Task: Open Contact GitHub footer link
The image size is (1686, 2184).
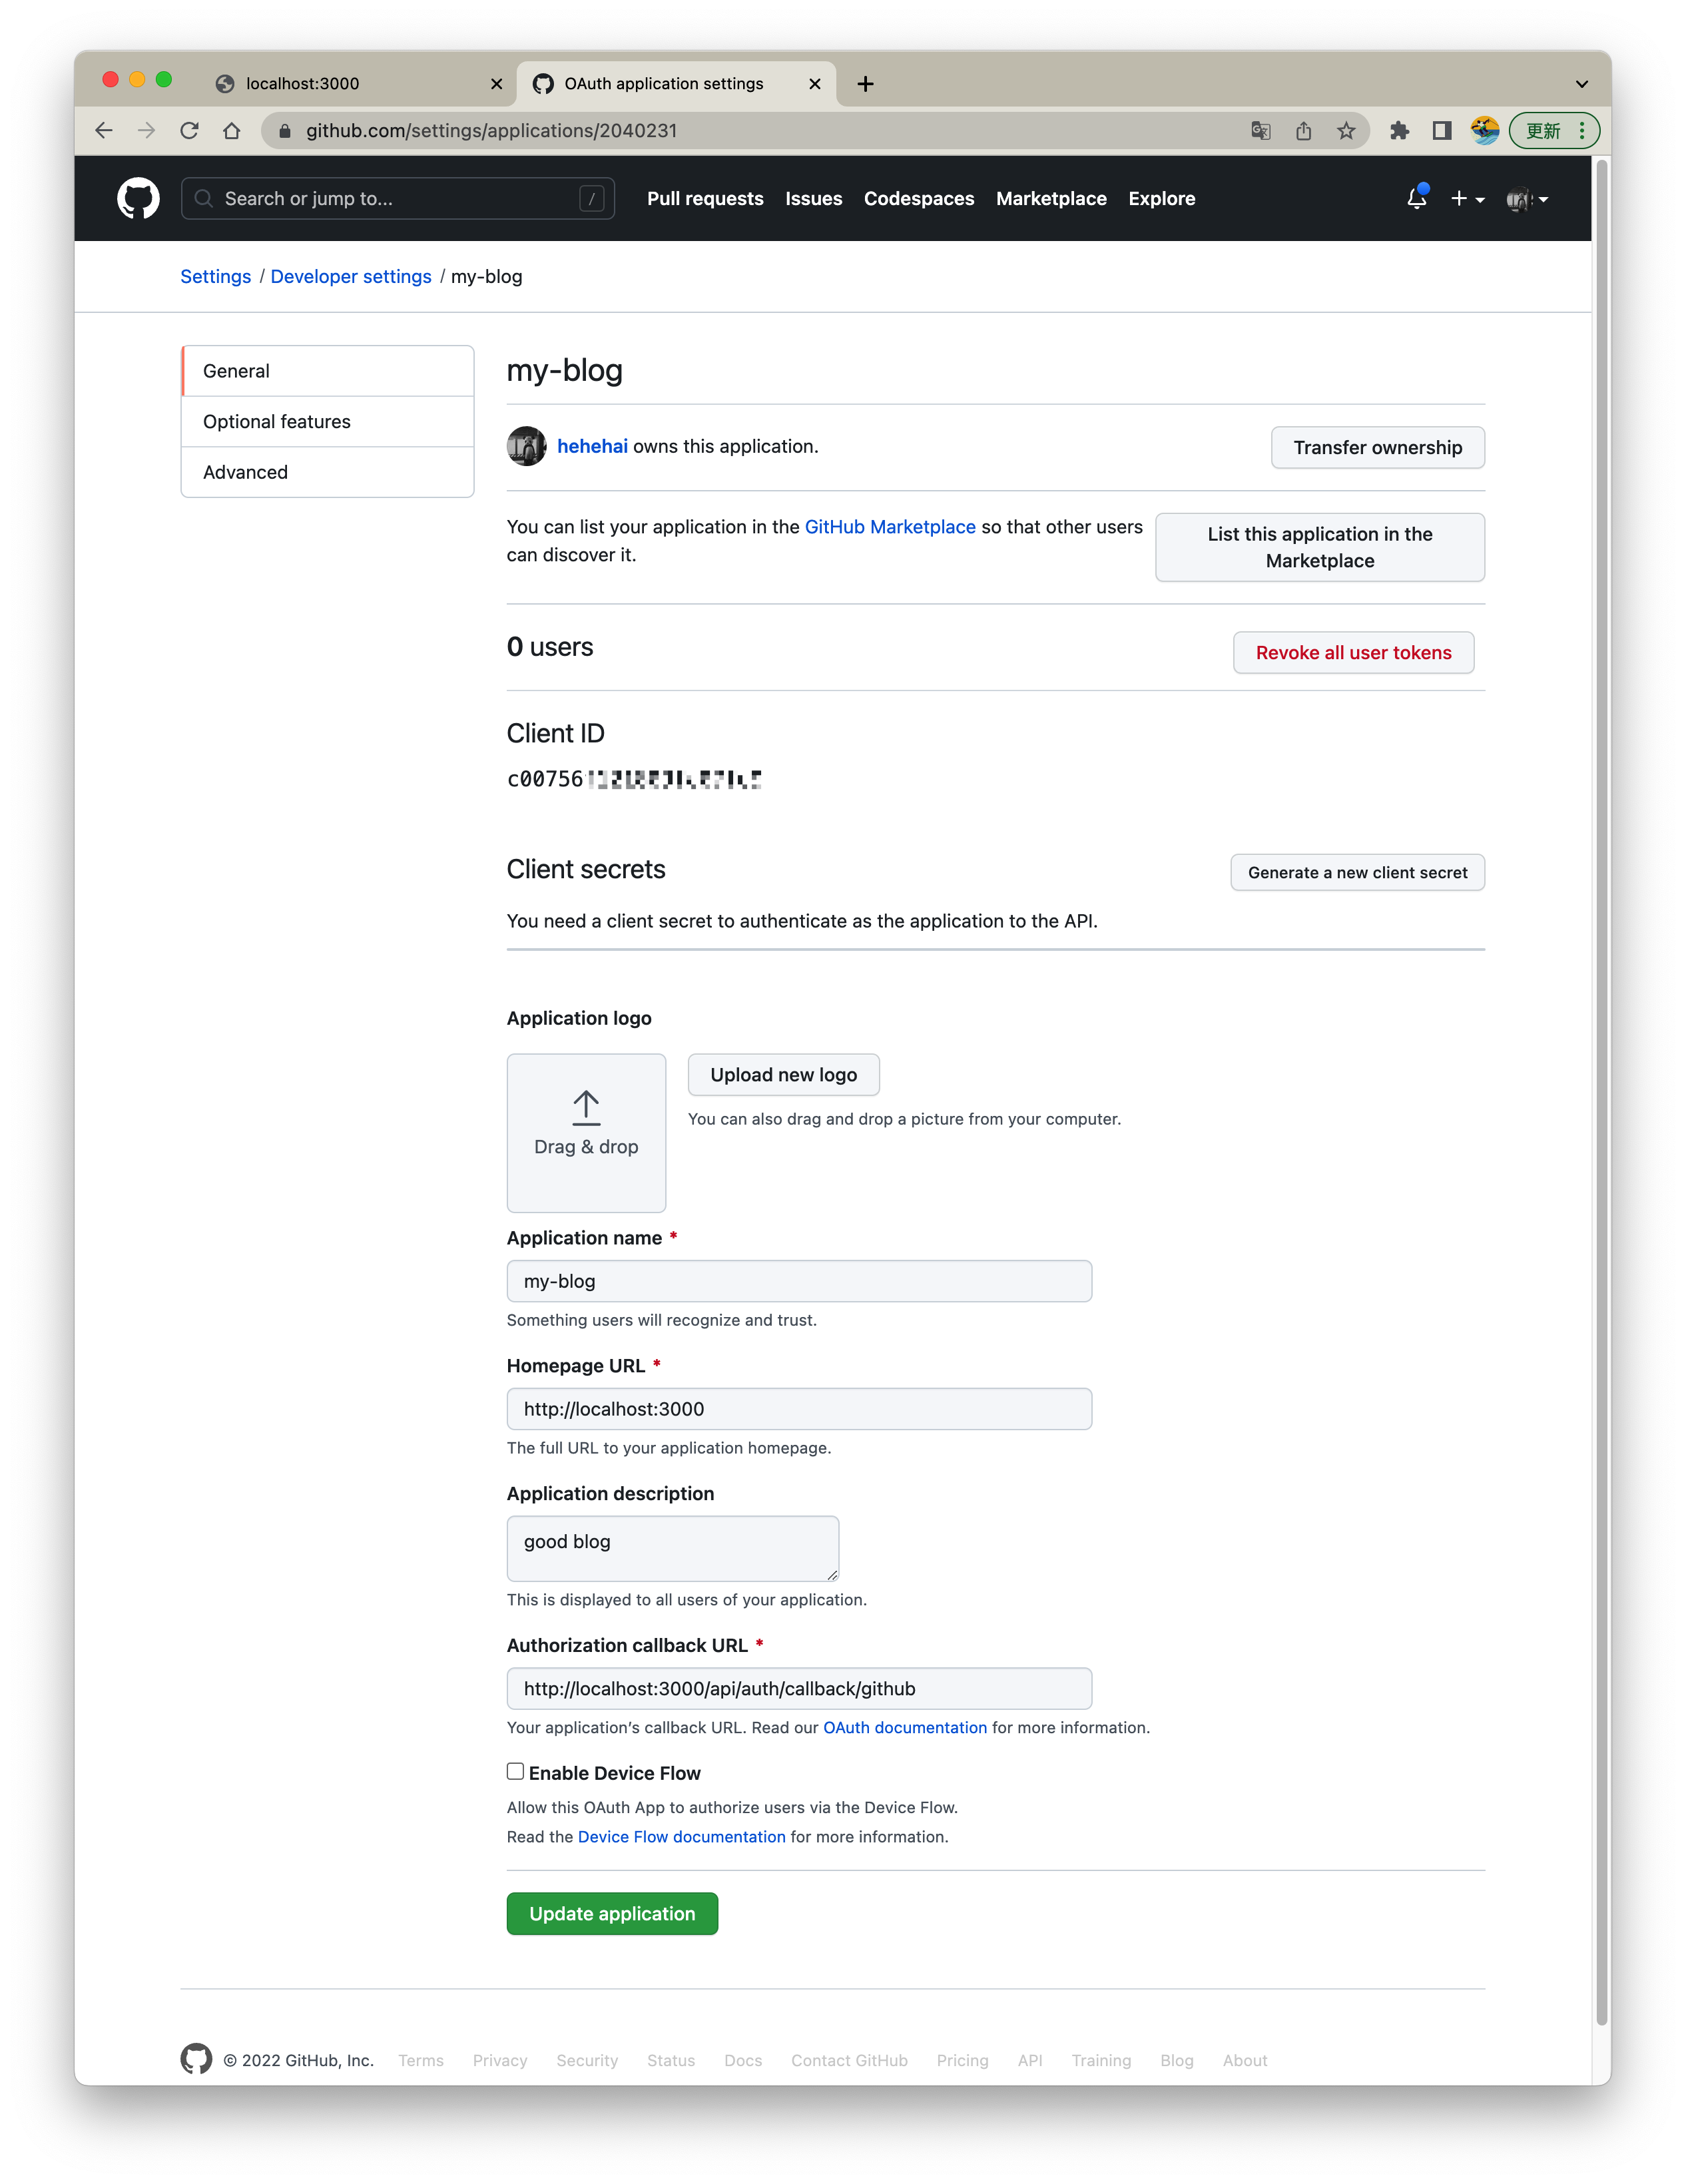Action: pos(849,2060)
